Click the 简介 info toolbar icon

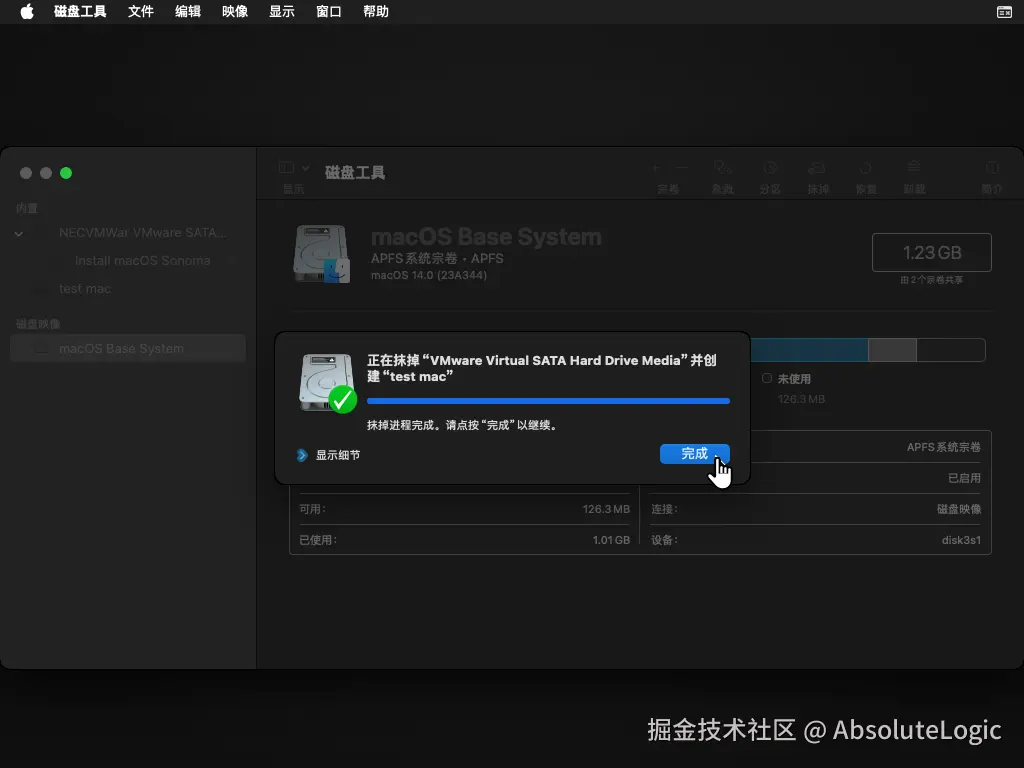point(991,168)
